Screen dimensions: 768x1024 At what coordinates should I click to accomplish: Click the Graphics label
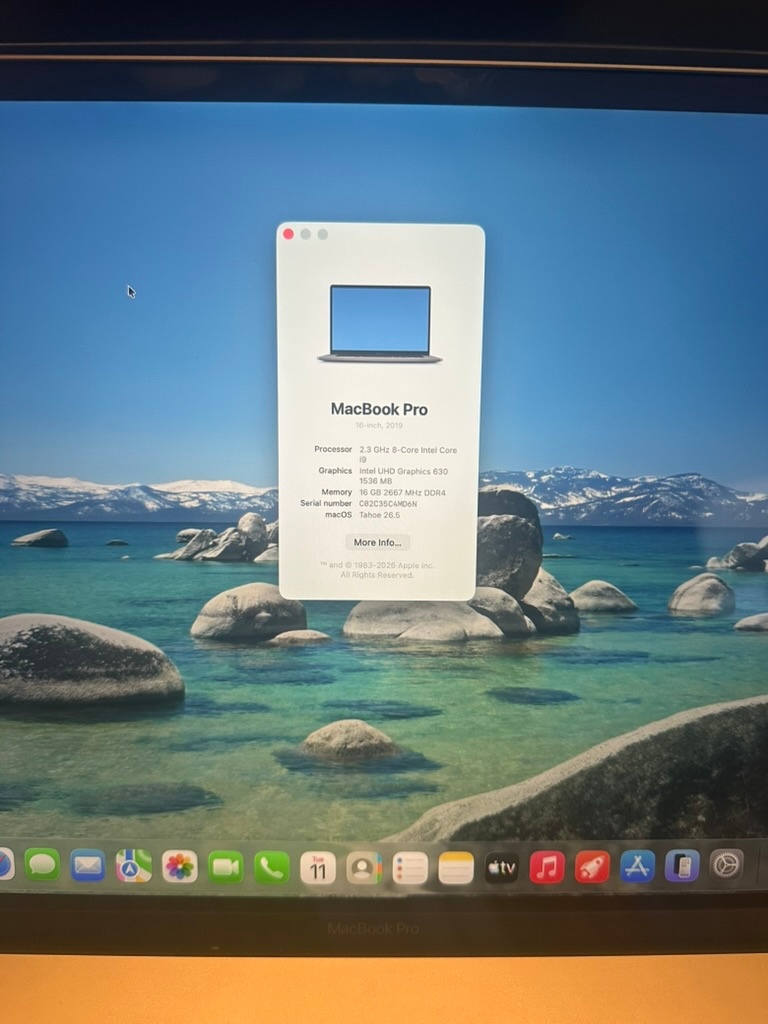335,470
